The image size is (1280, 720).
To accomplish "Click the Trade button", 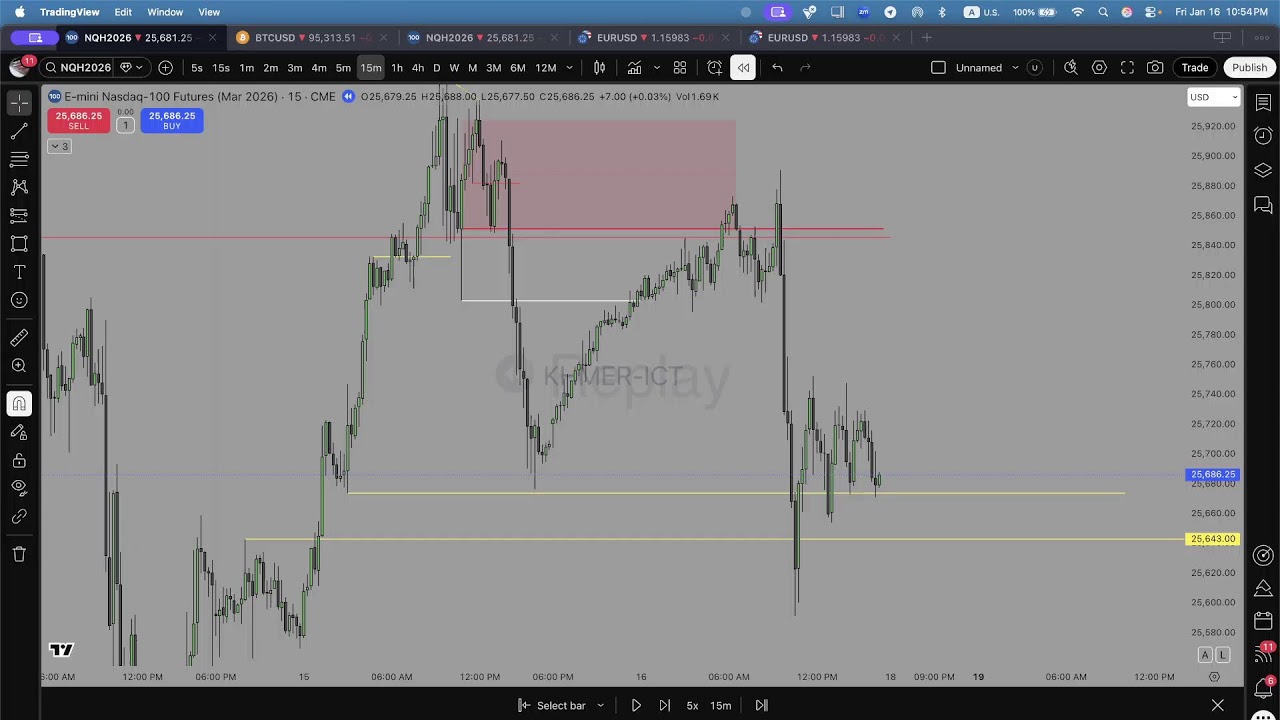I will tap(1195, 68).
